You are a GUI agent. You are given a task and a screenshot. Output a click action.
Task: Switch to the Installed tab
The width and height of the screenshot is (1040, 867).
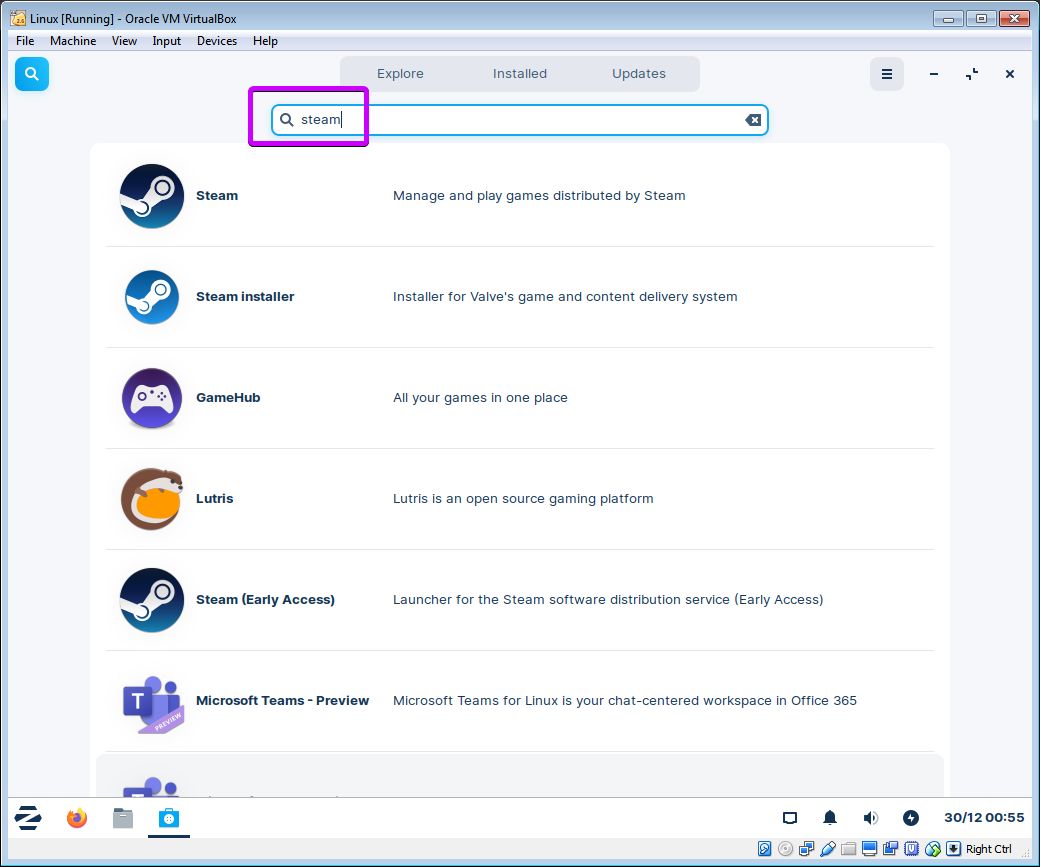coord(519,74)
